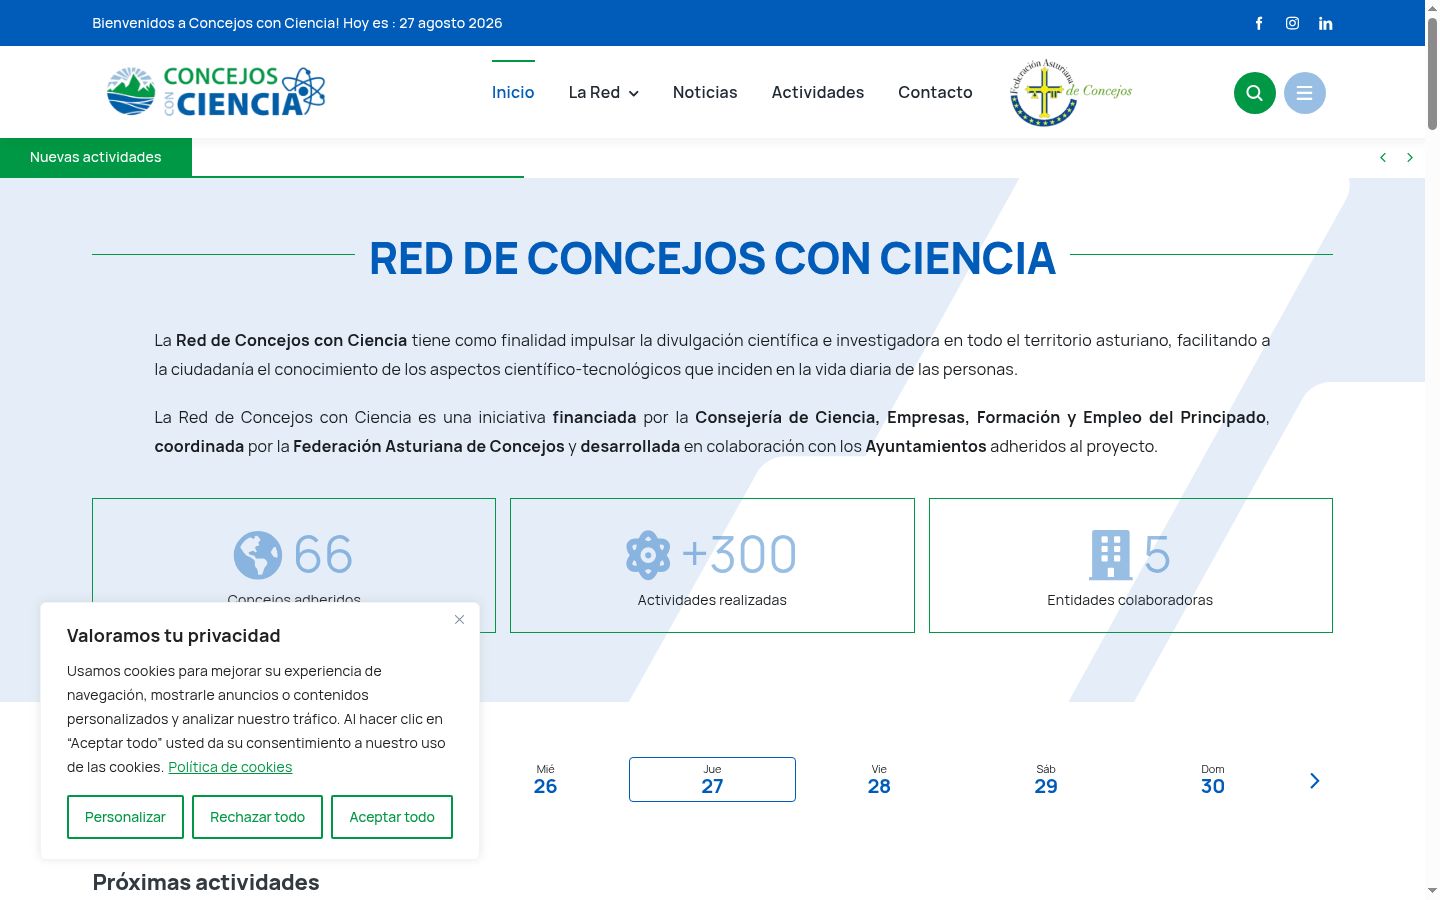Click the globe icon beside 66

click(258, 555)
